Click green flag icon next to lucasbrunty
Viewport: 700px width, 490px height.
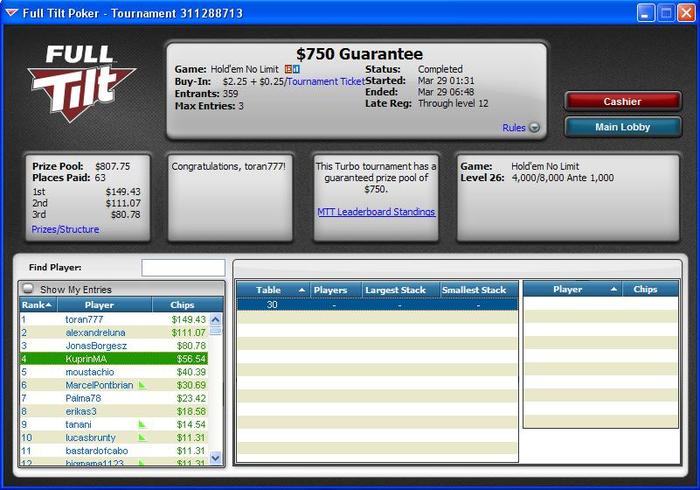click(x=142, y=438)
